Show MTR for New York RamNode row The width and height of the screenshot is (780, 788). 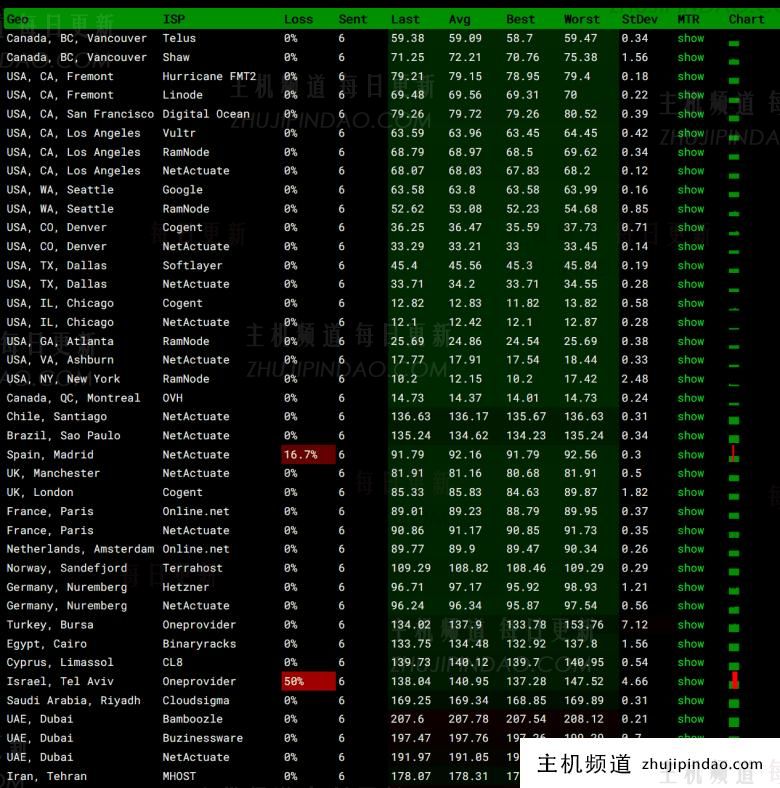(691, 379)
